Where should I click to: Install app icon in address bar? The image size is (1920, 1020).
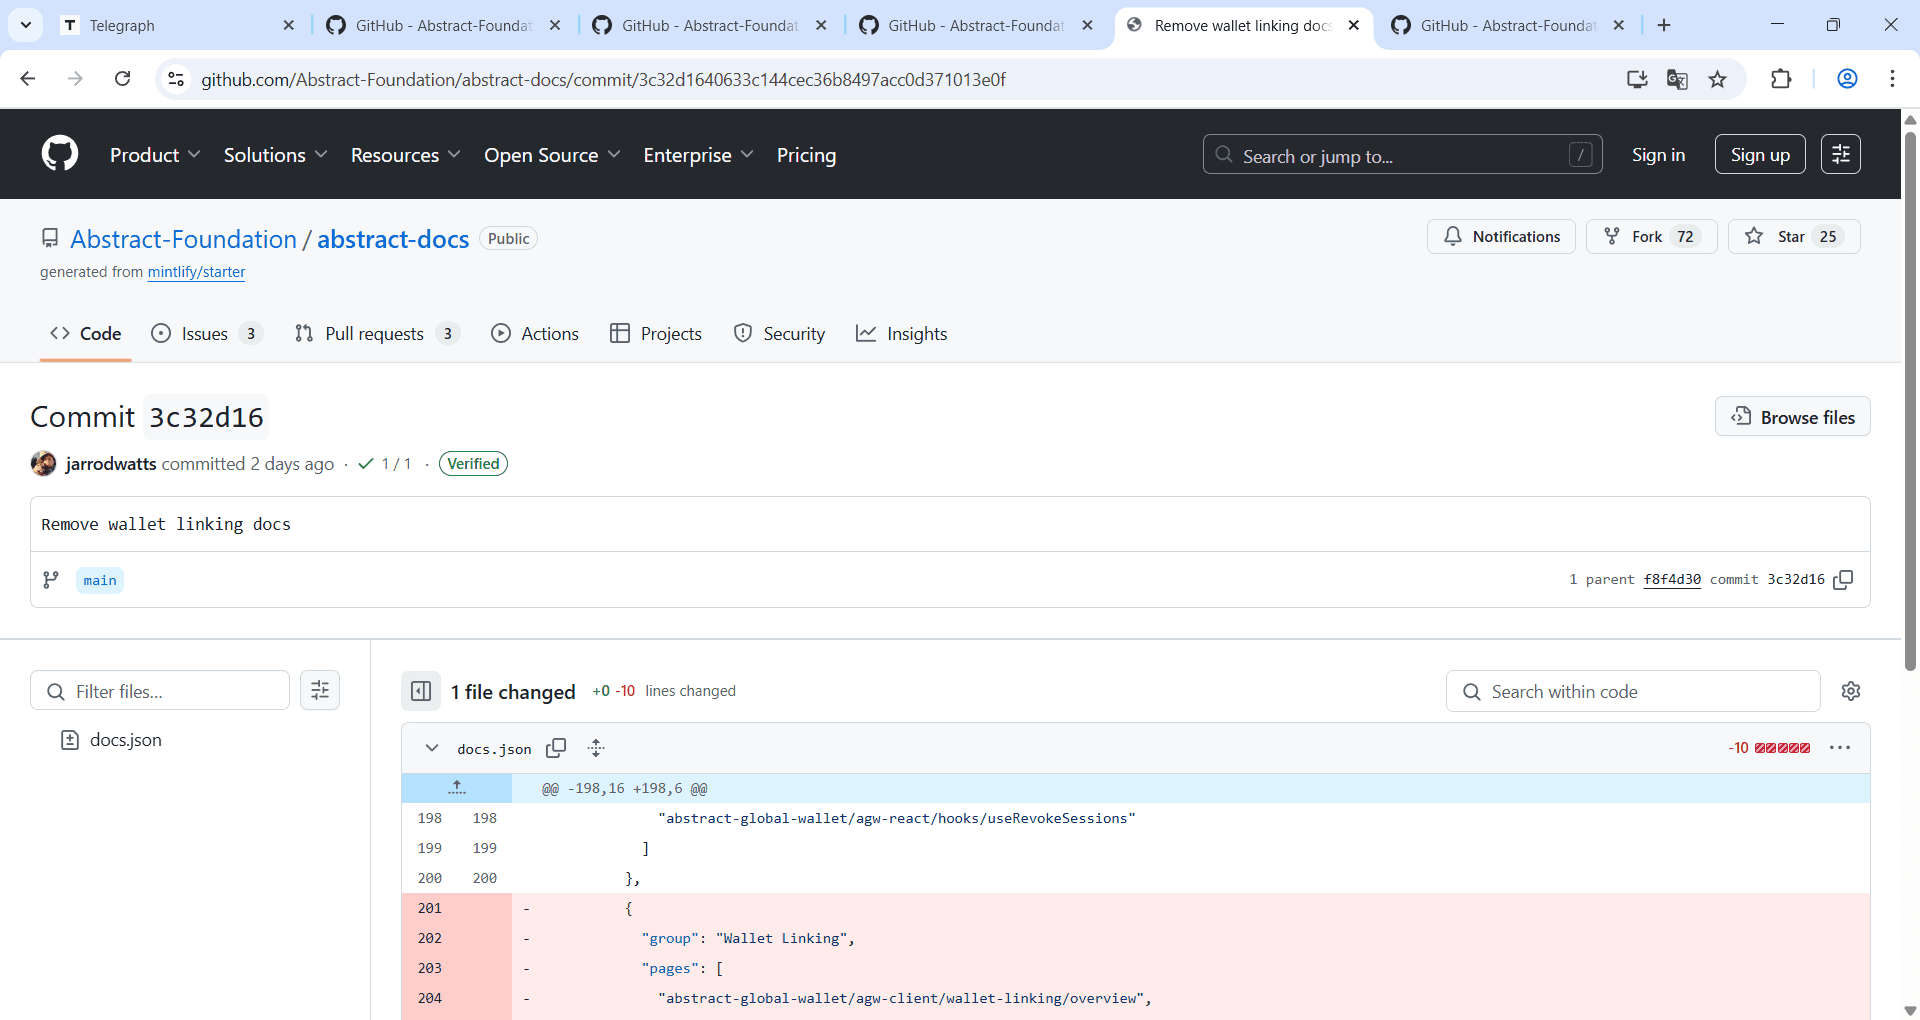click(x=1637, y=79)
